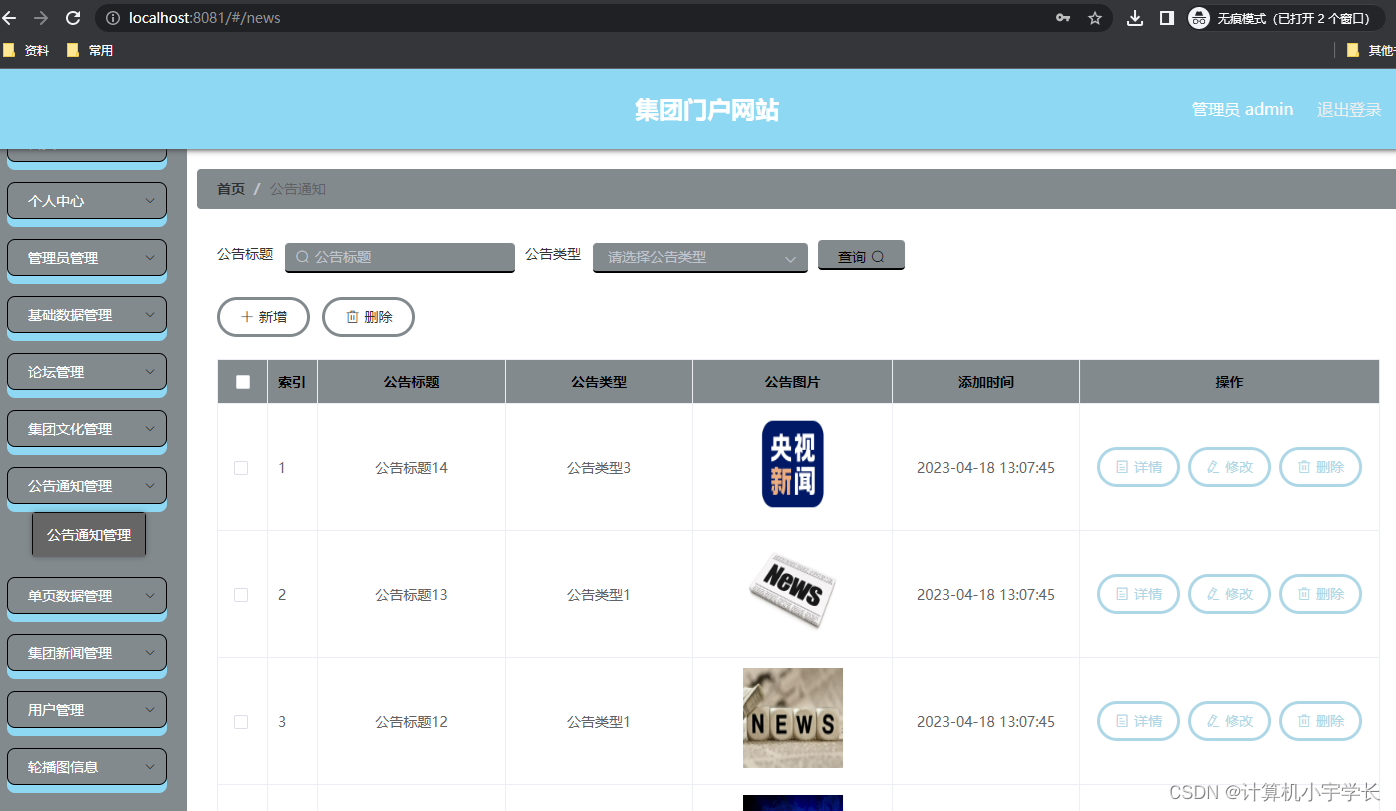Expand 论坛管理 sidebar menu
Viewport: 1396px width, 811px height.
(x=87, y=372)
